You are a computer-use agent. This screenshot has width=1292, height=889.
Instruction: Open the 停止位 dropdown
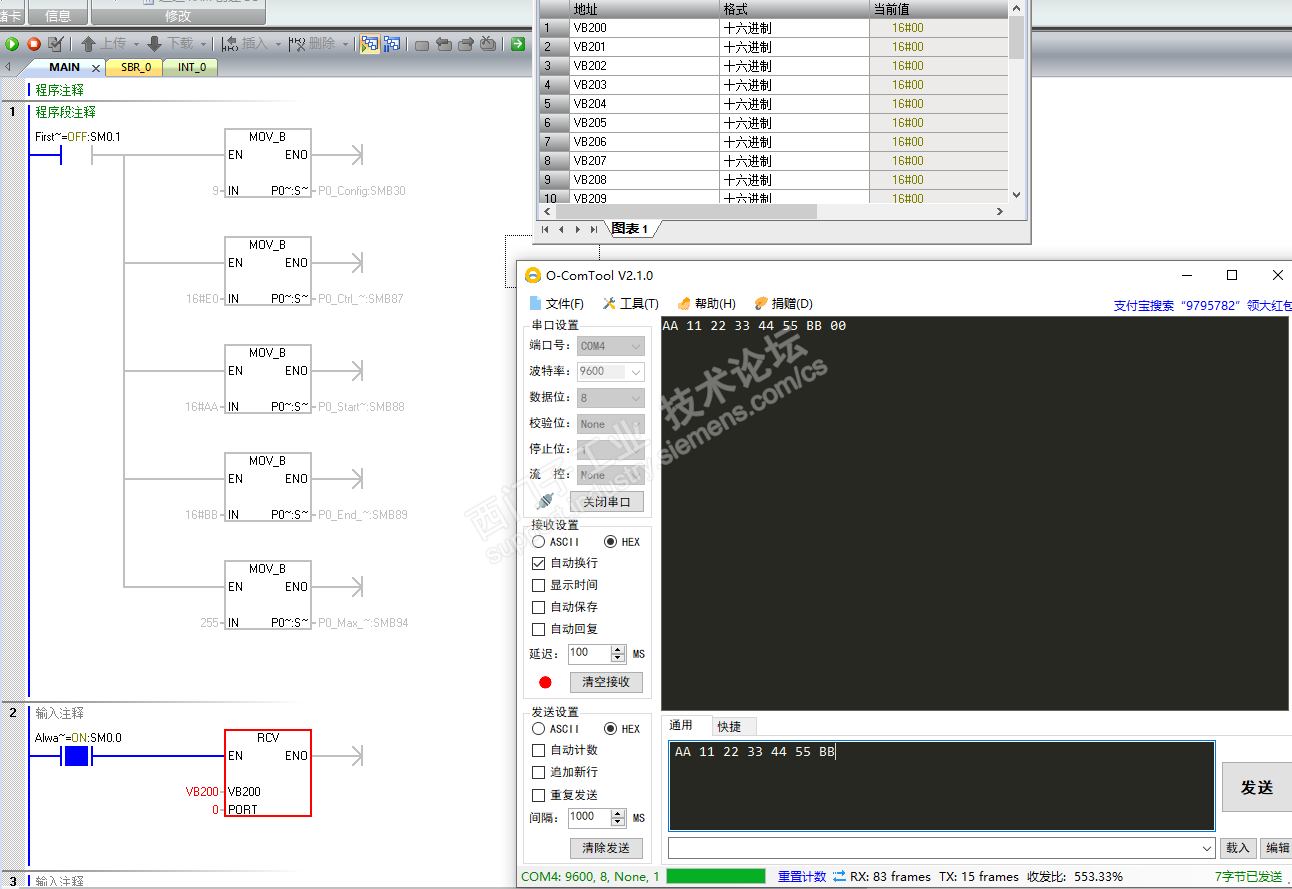point(610,450)
